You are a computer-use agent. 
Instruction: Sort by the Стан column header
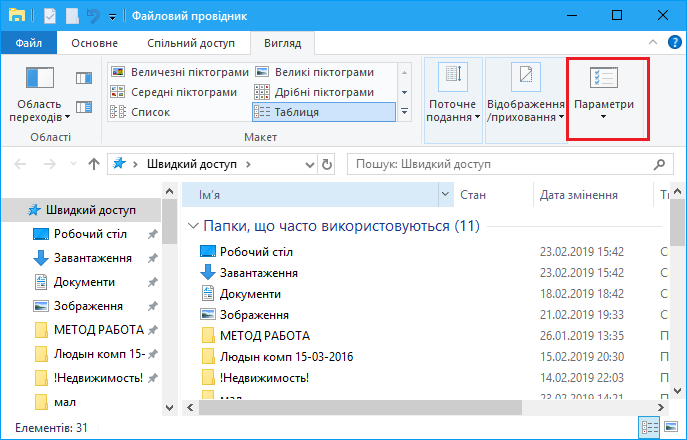tap(494, 195)
